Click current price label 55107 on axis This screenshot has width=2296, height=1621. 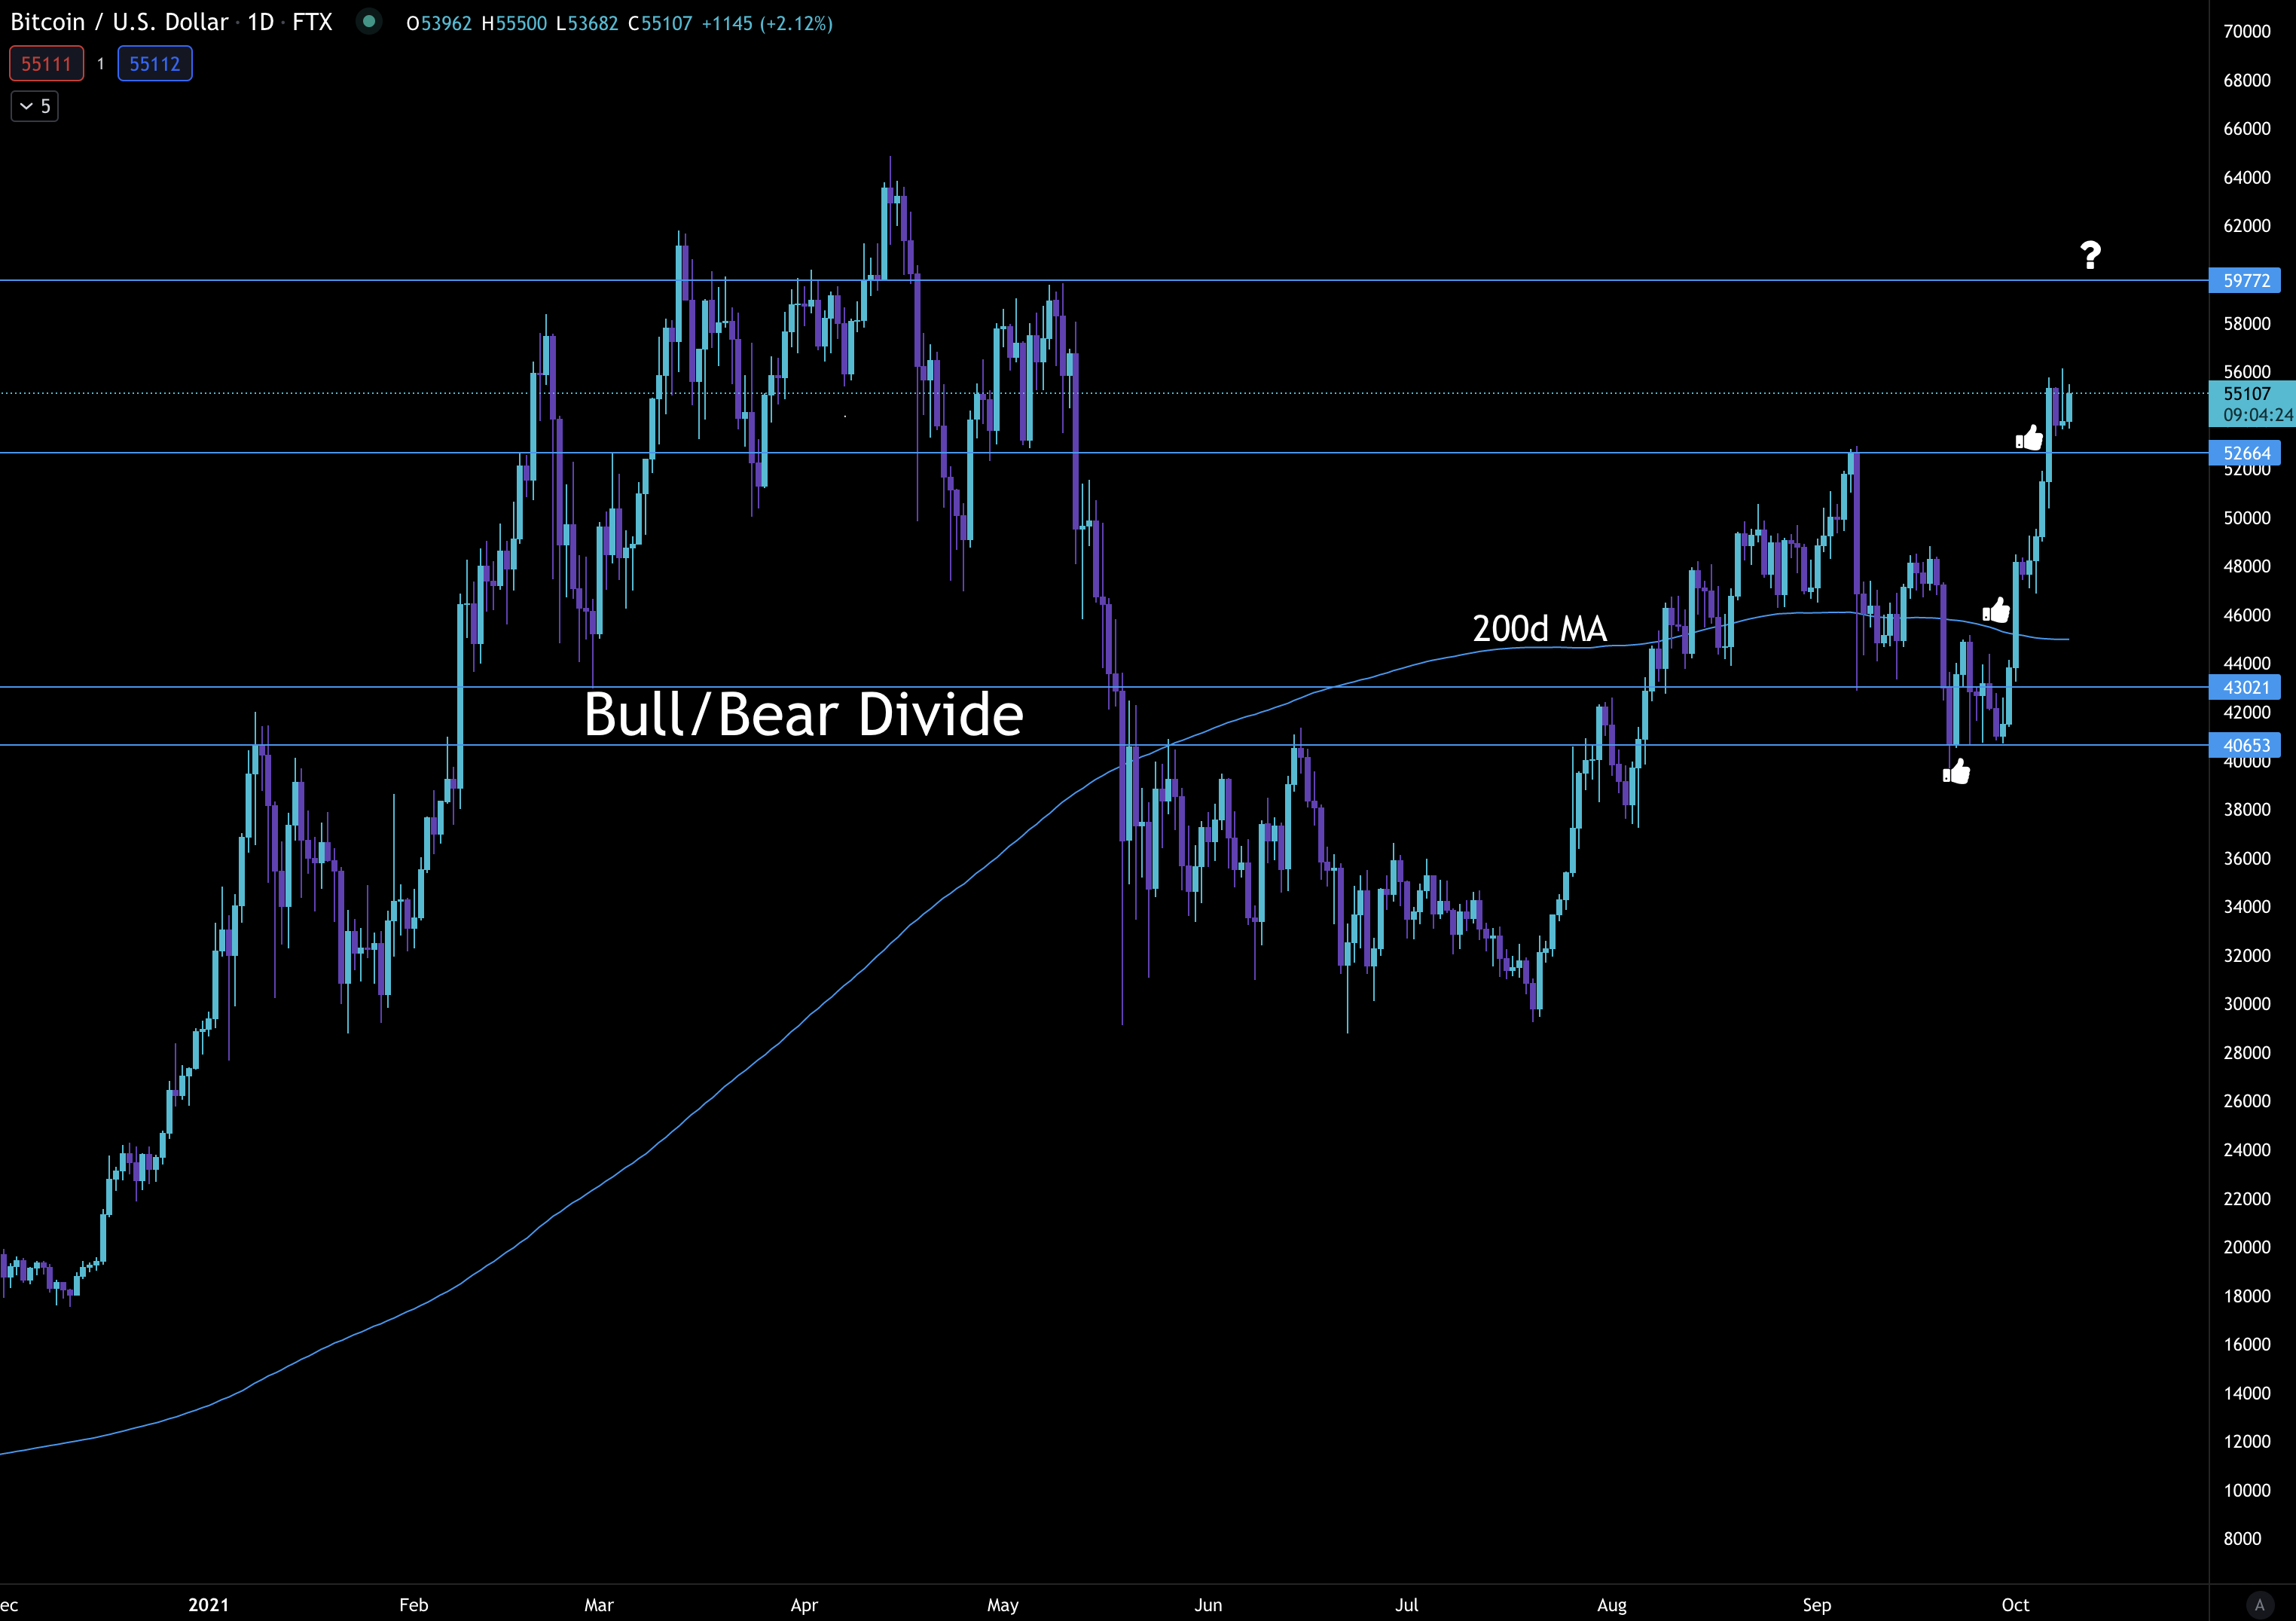pos(2246,394)
